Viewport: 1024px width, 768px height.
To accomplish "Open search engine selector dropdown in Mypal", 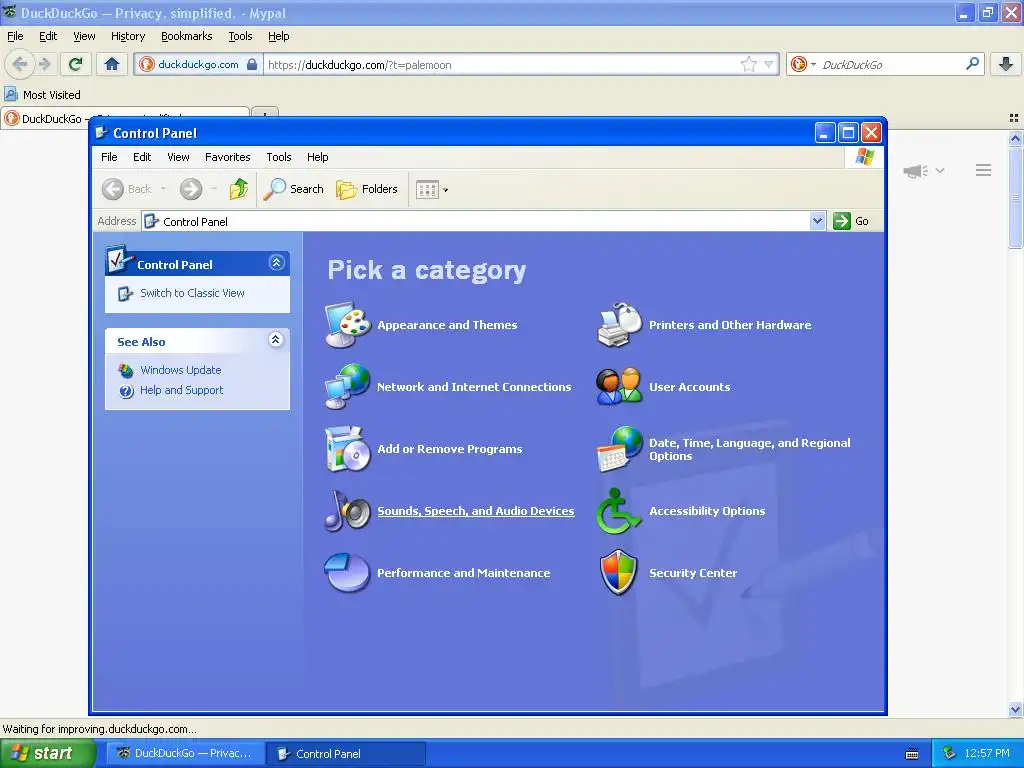I will pyautogui.click(x=813, y=64).
